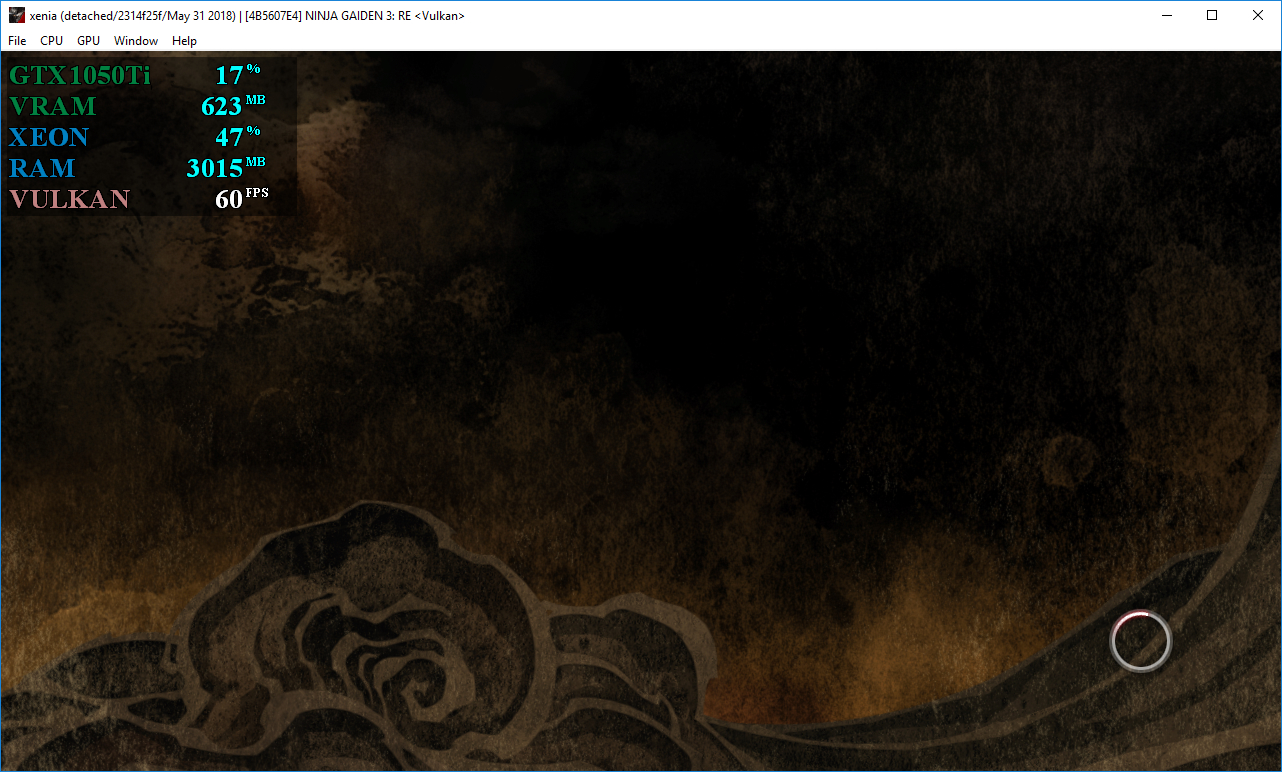Click the XEON overlay label
Image resolution: width=1282 pixels, height=772 pixels.
click(49, 137)
